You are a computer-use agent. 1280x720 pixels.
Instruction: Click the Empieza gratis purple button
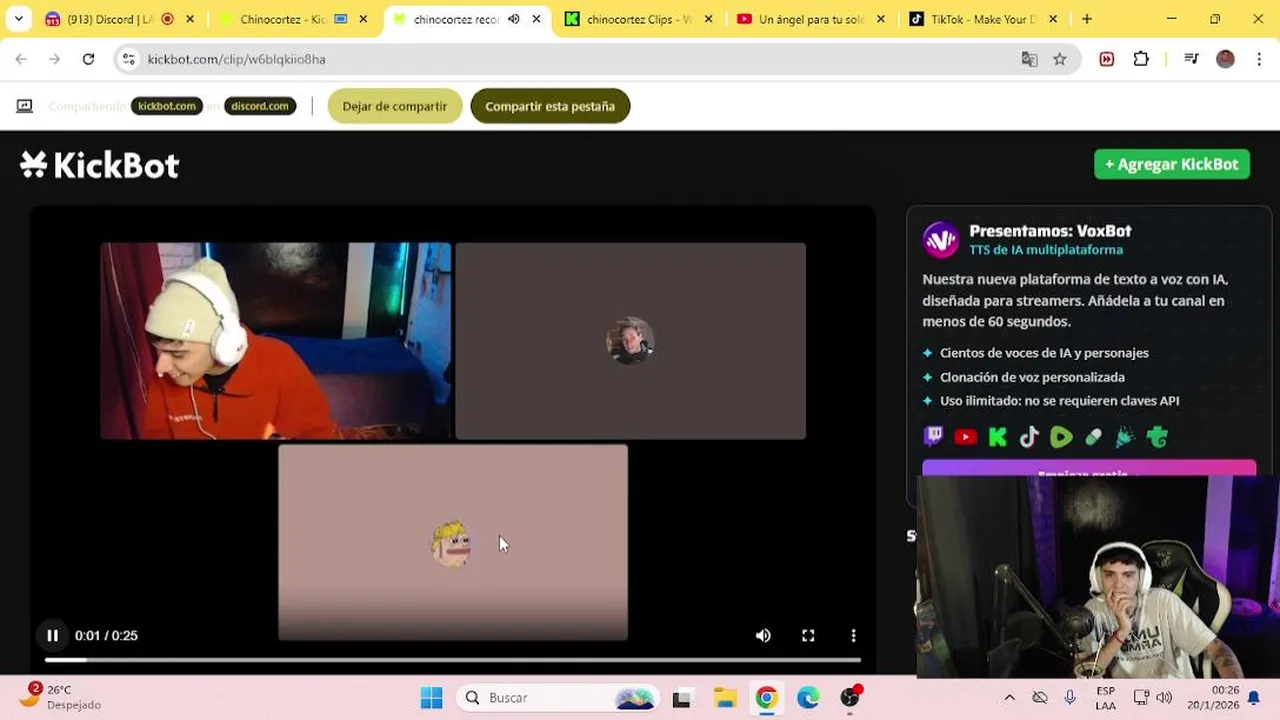click(1089, 470)
